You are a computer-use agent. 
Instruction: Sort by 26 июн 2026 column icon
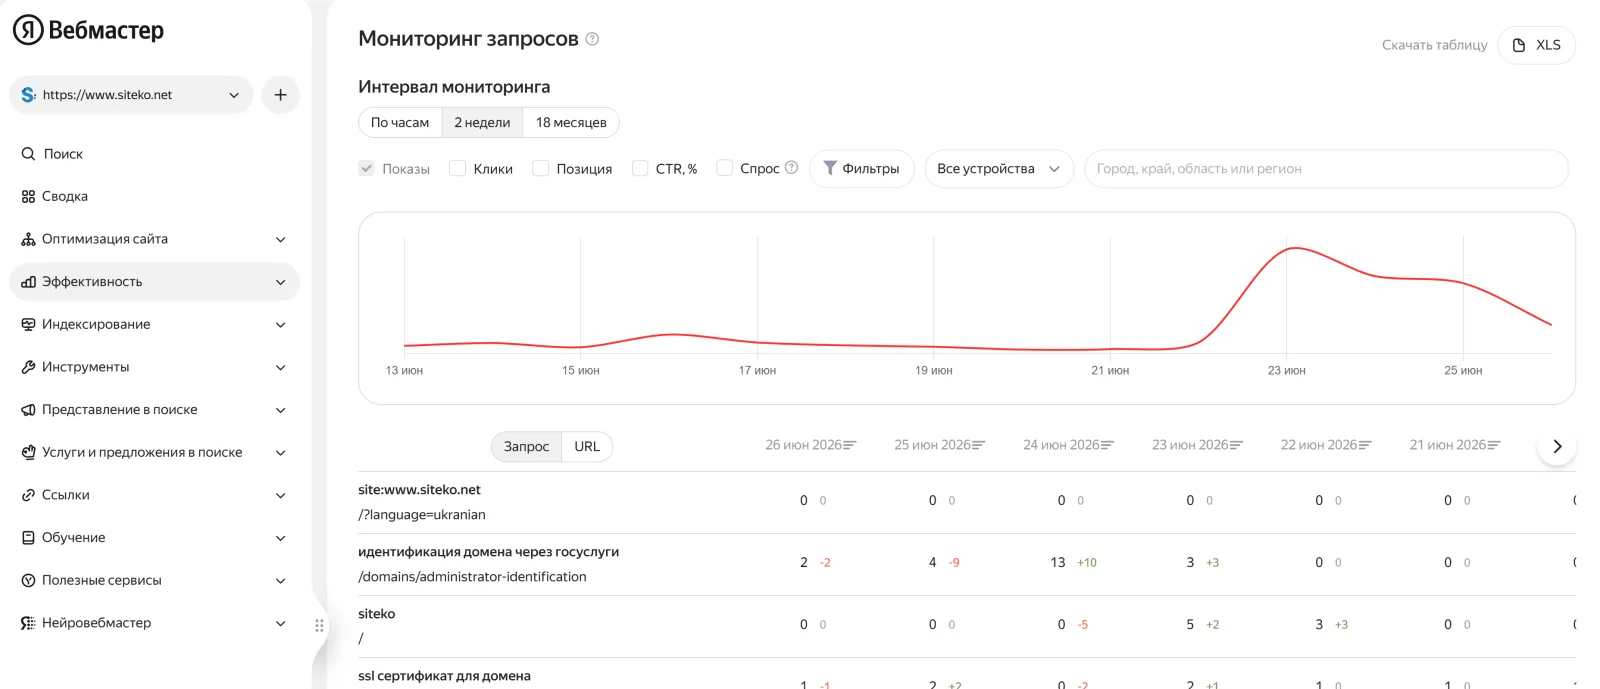(x=850, y=445)
